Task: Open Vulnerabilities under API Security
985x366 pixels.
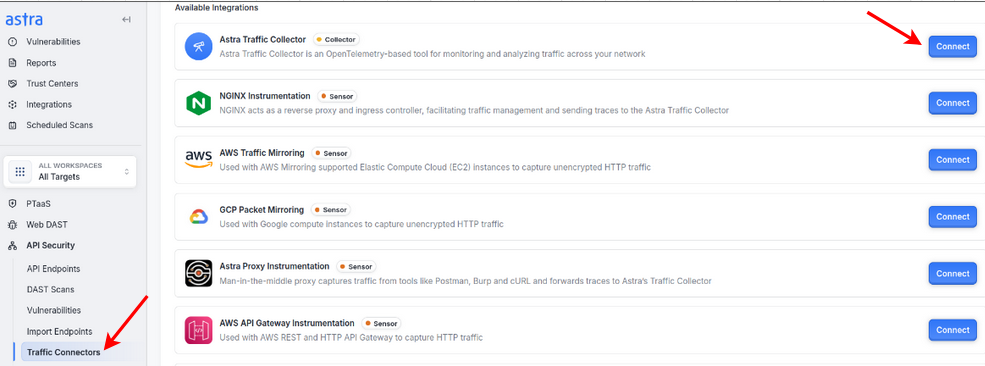Action: point(54,310)
